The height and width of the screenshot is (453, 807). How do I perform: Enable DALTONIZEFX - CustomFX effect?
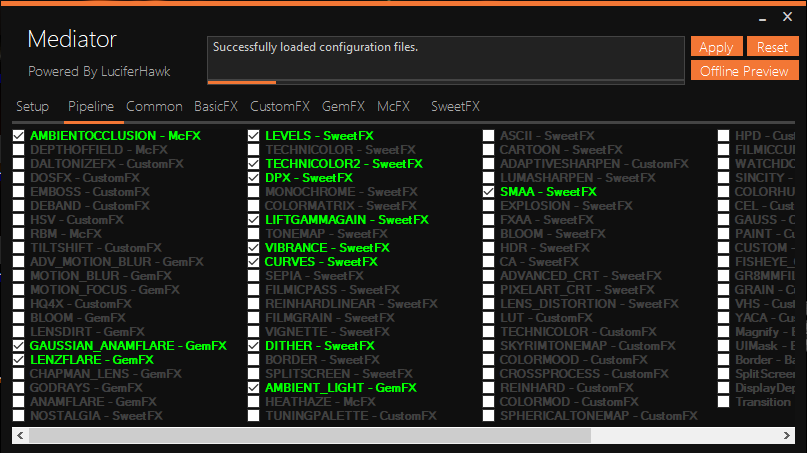point(19,163)
